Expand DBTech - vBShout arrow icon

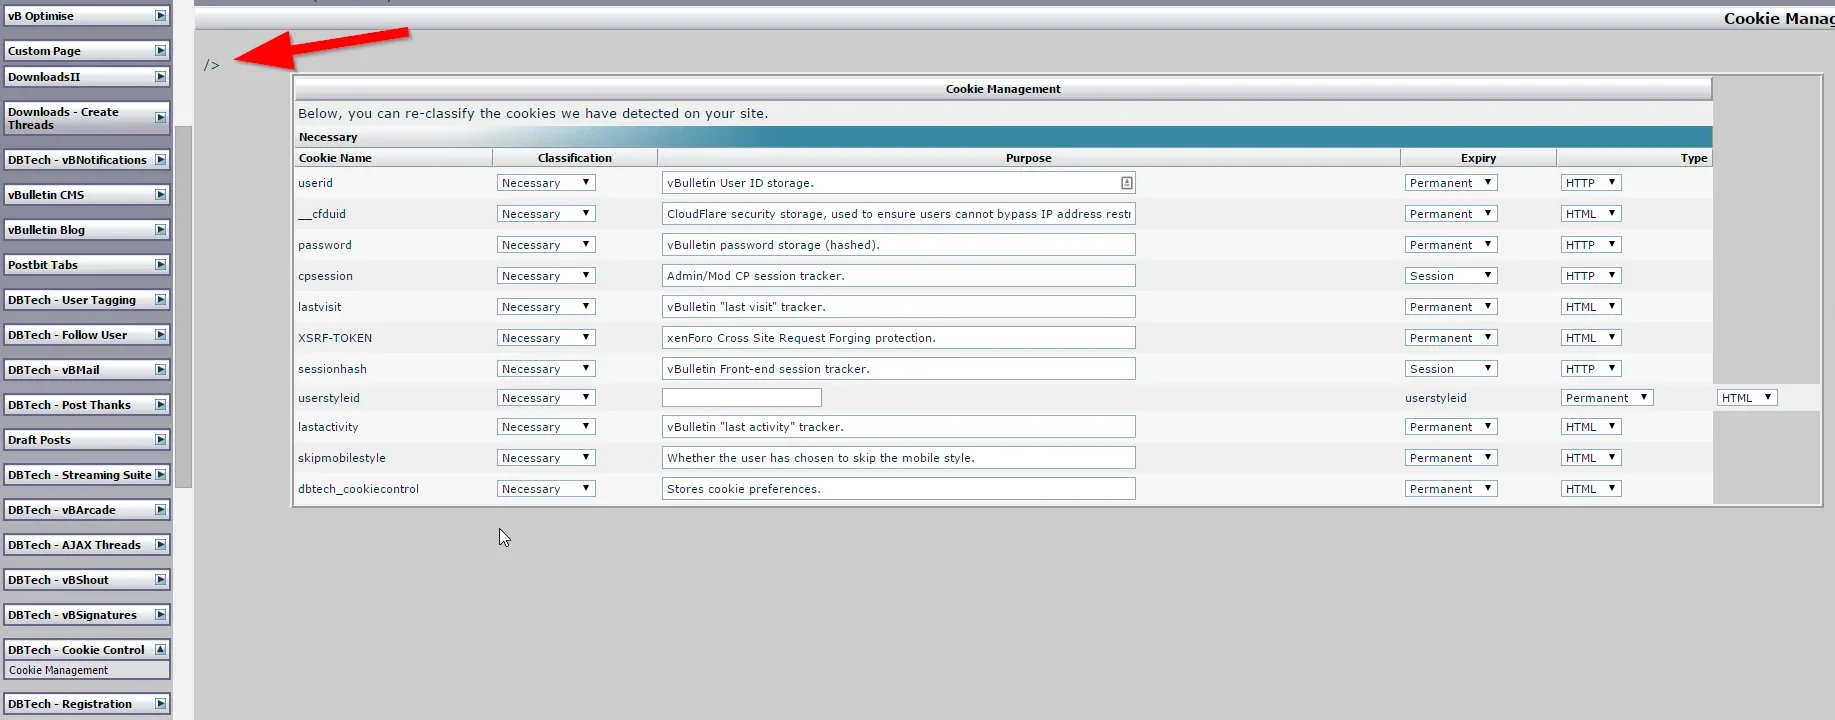[160, 580]
